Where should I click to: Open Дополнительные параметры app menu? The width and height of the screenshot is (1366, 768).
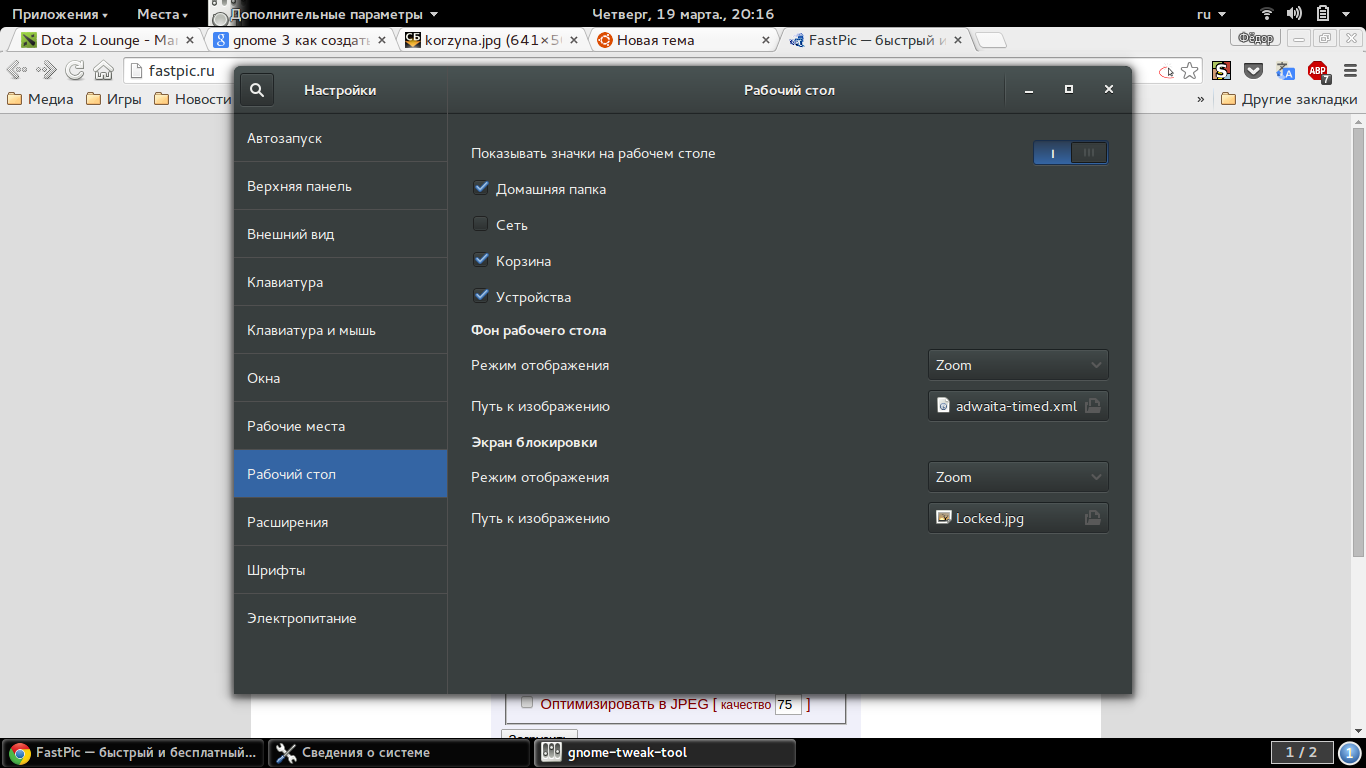[324, 14]
